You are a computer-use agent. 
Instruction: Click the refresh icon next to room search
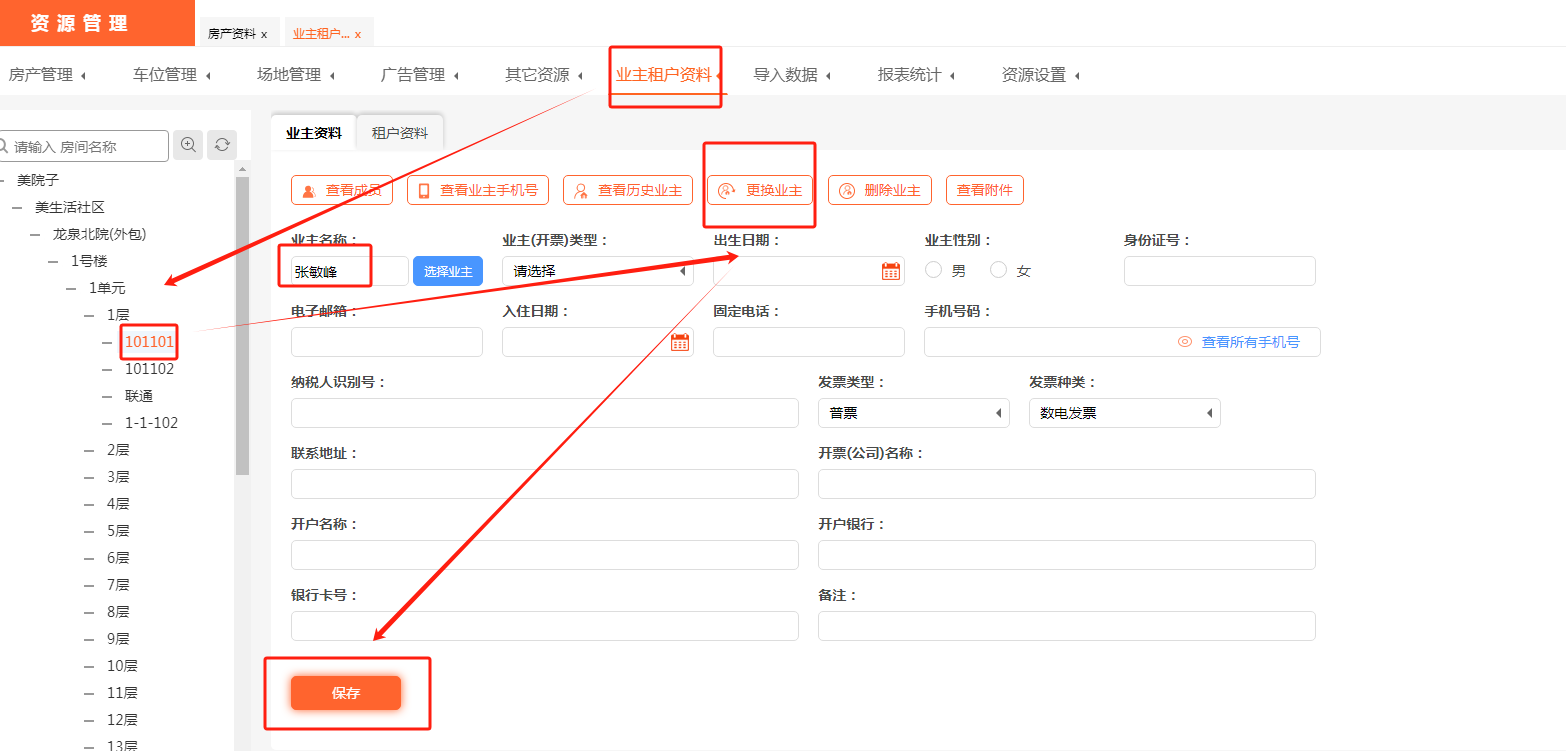[x=222, y=145]
